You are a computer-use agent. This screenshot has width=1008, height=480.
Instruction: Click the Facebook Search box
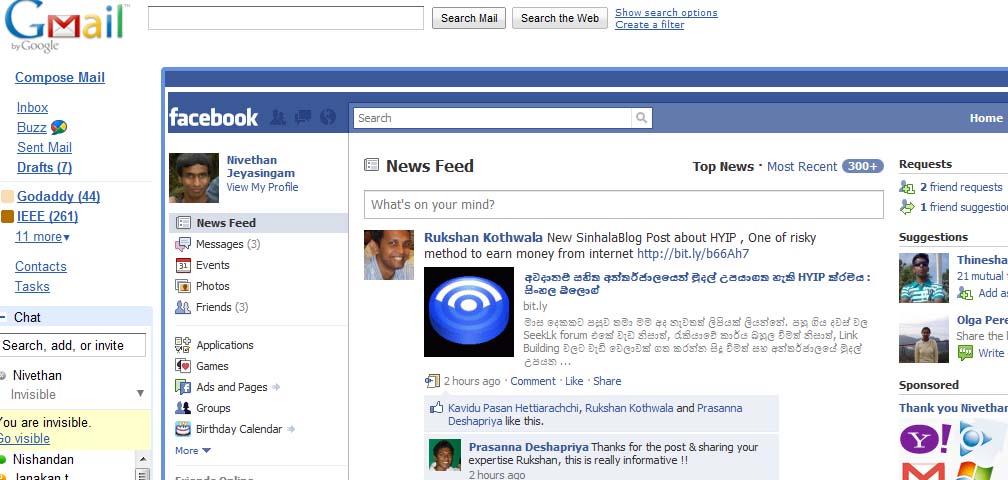pos(492,118)
